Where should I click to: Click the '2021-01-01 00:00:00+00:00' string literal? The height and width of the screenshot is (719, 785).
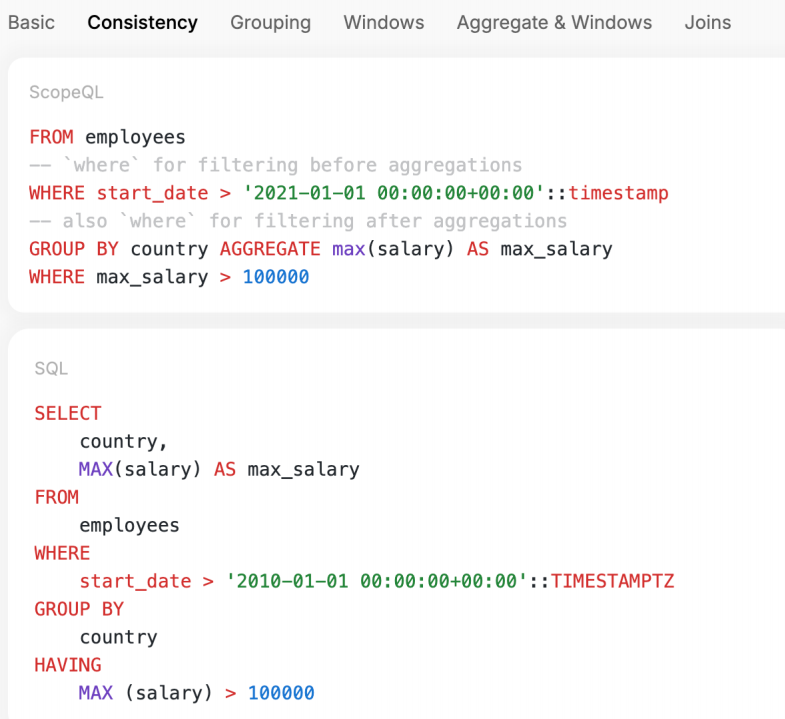coord(394,193)
